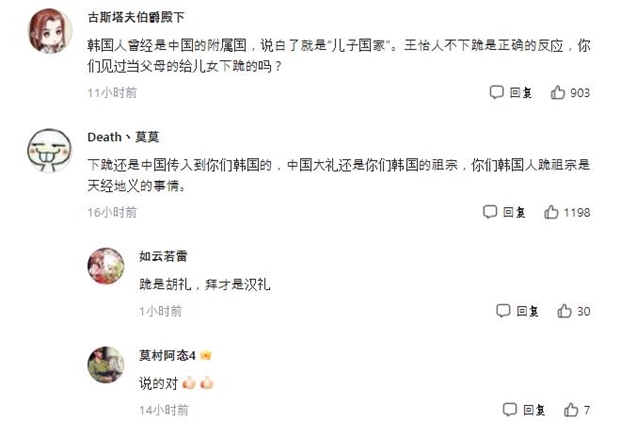620x437 pixels.
Task: Like 如云若雷's reply with 30 likes
Action: point(565,311)
